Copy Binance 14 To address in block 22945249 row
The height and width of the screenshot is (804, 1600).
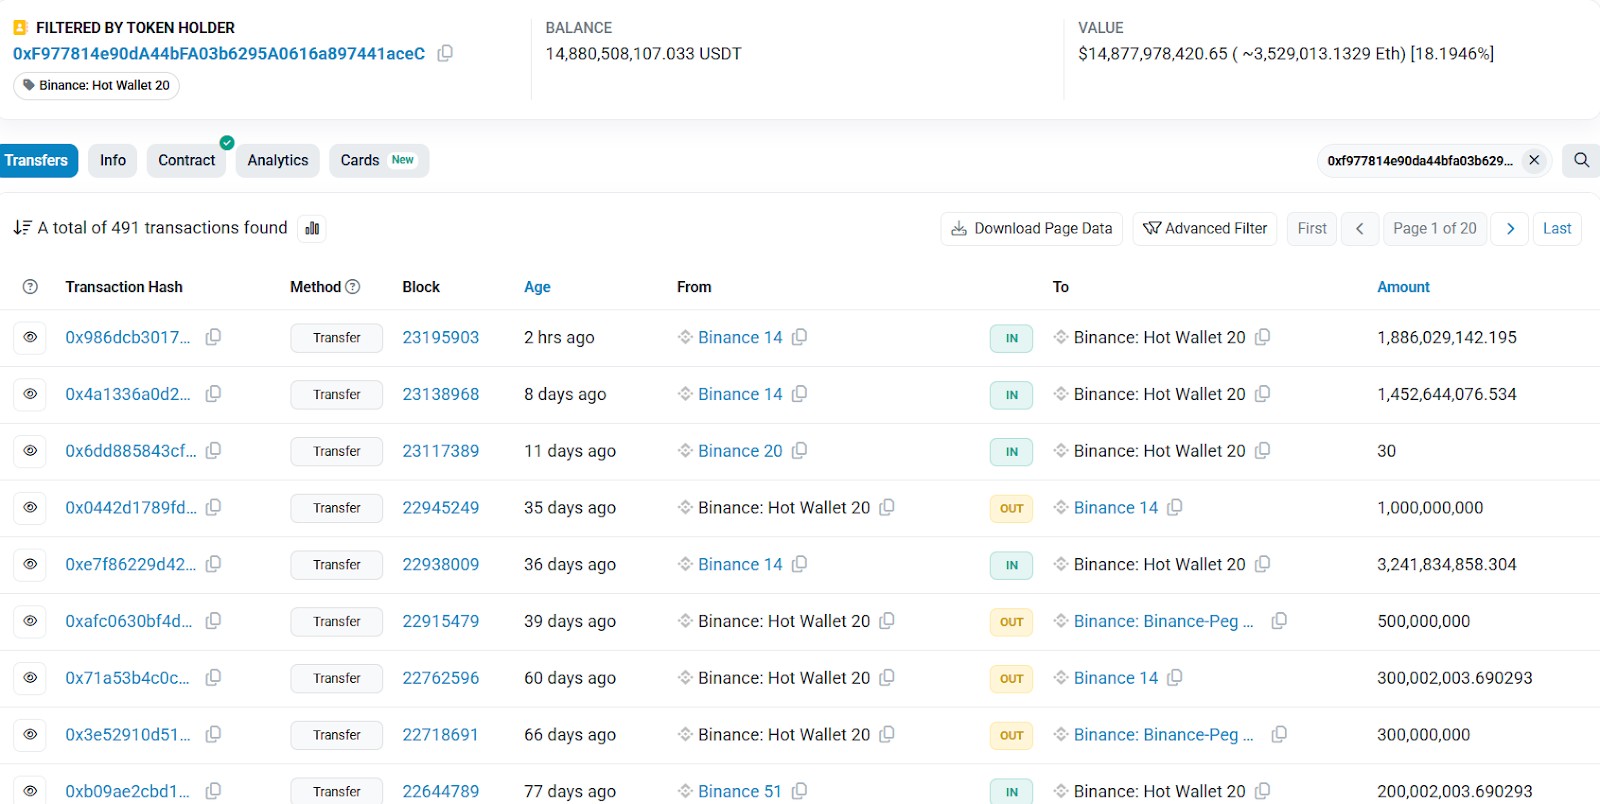point(1175,508)
